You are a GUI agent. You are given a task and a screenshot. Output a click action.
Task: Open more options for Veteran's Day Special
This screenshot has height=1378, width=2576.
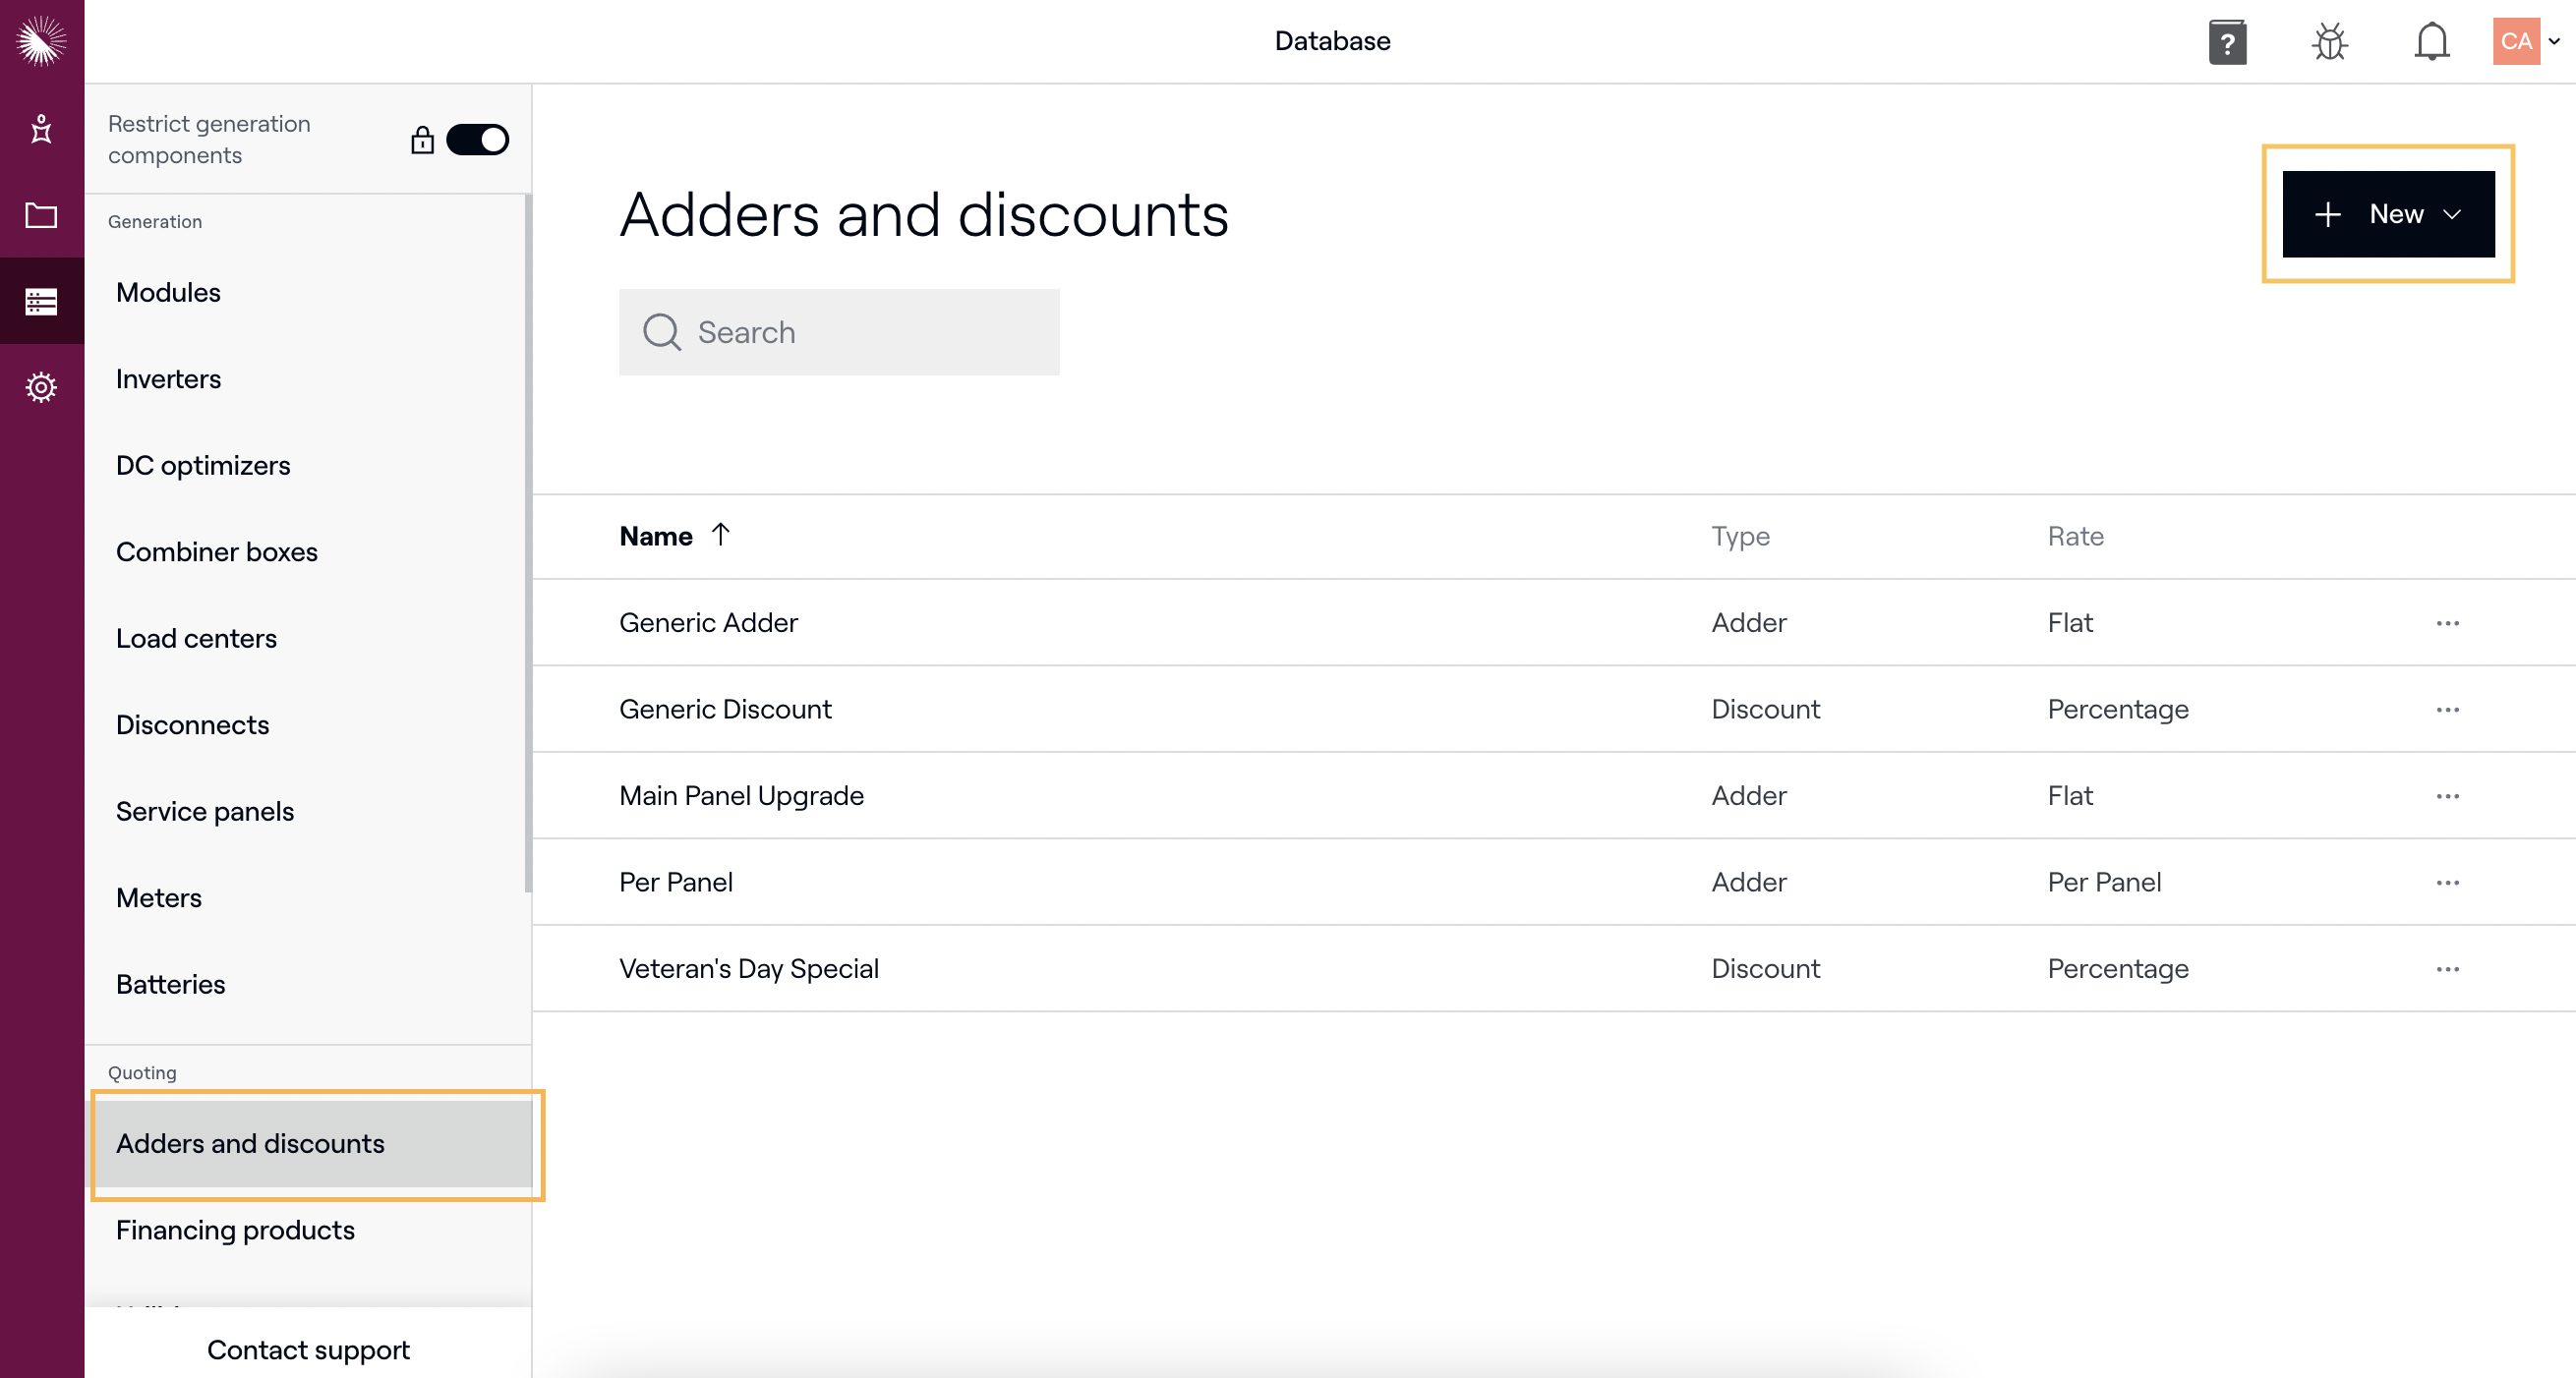pyautogui.click(x=2447, y=969)
